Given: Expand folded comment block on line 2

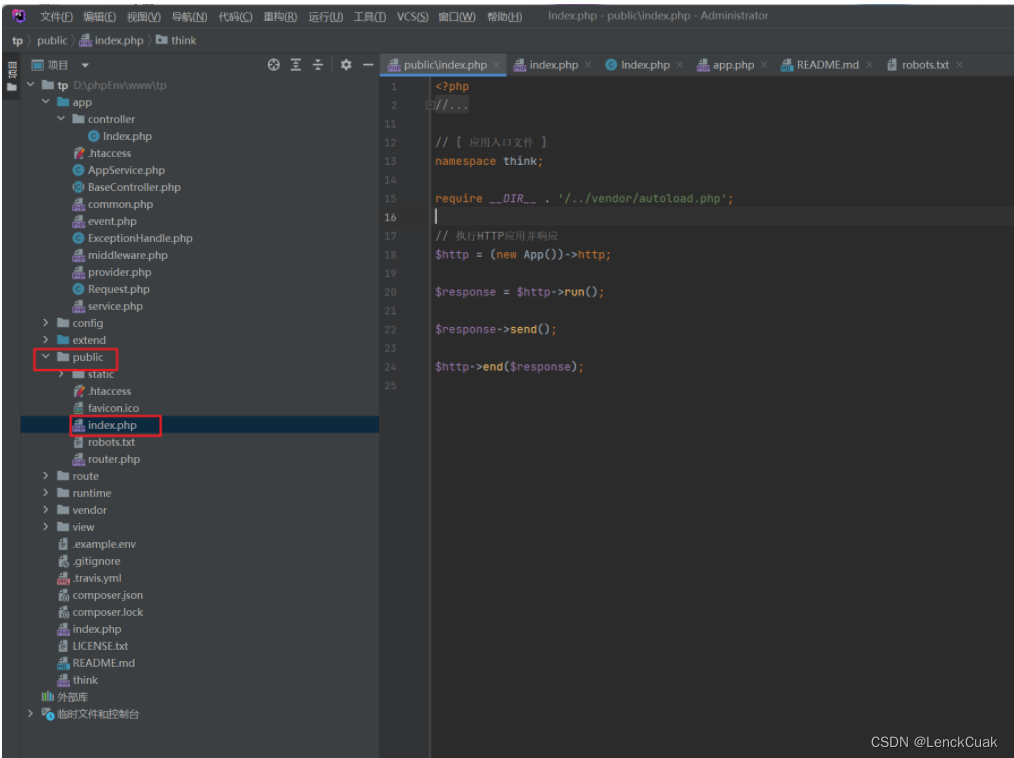Looking at the screenshot, I should [x=430, y=105].
